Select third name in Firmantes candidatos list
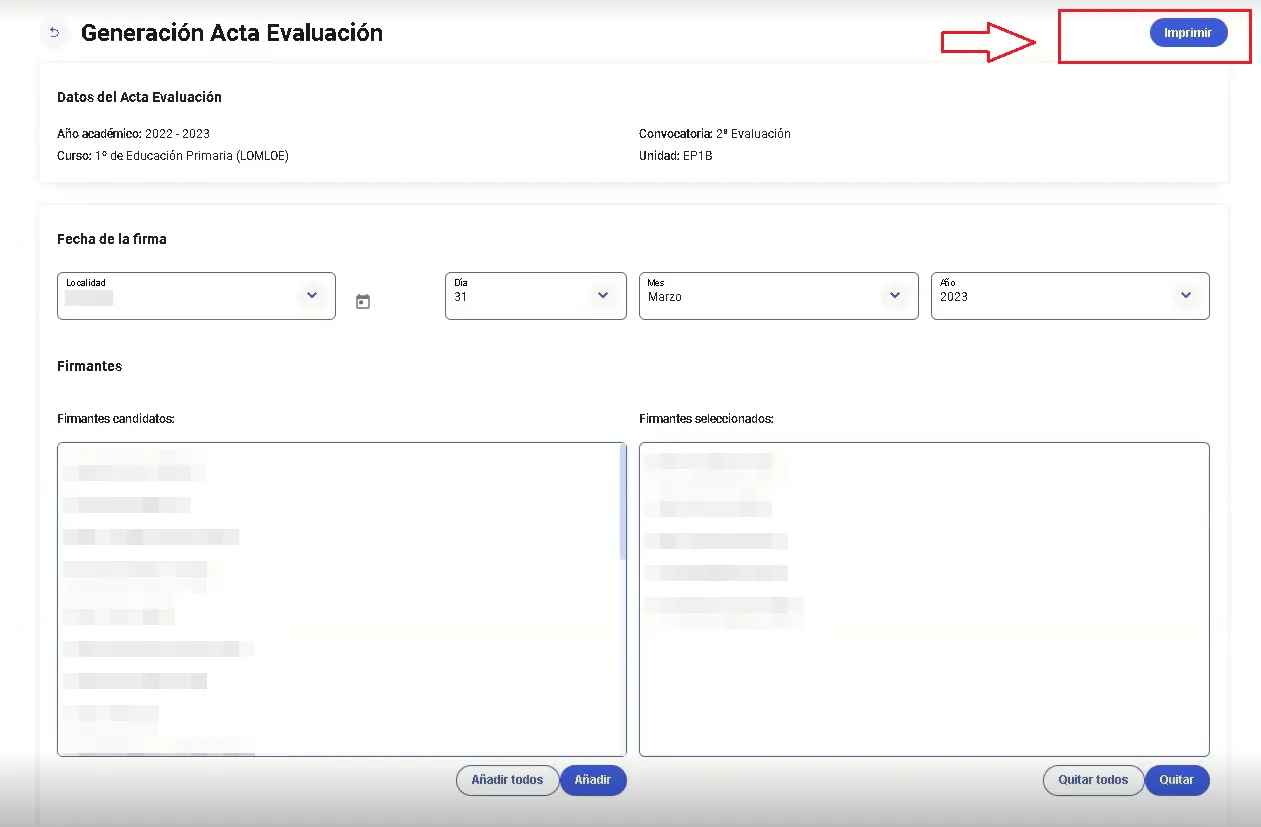The image size is (1261, 827). [151, 537]
